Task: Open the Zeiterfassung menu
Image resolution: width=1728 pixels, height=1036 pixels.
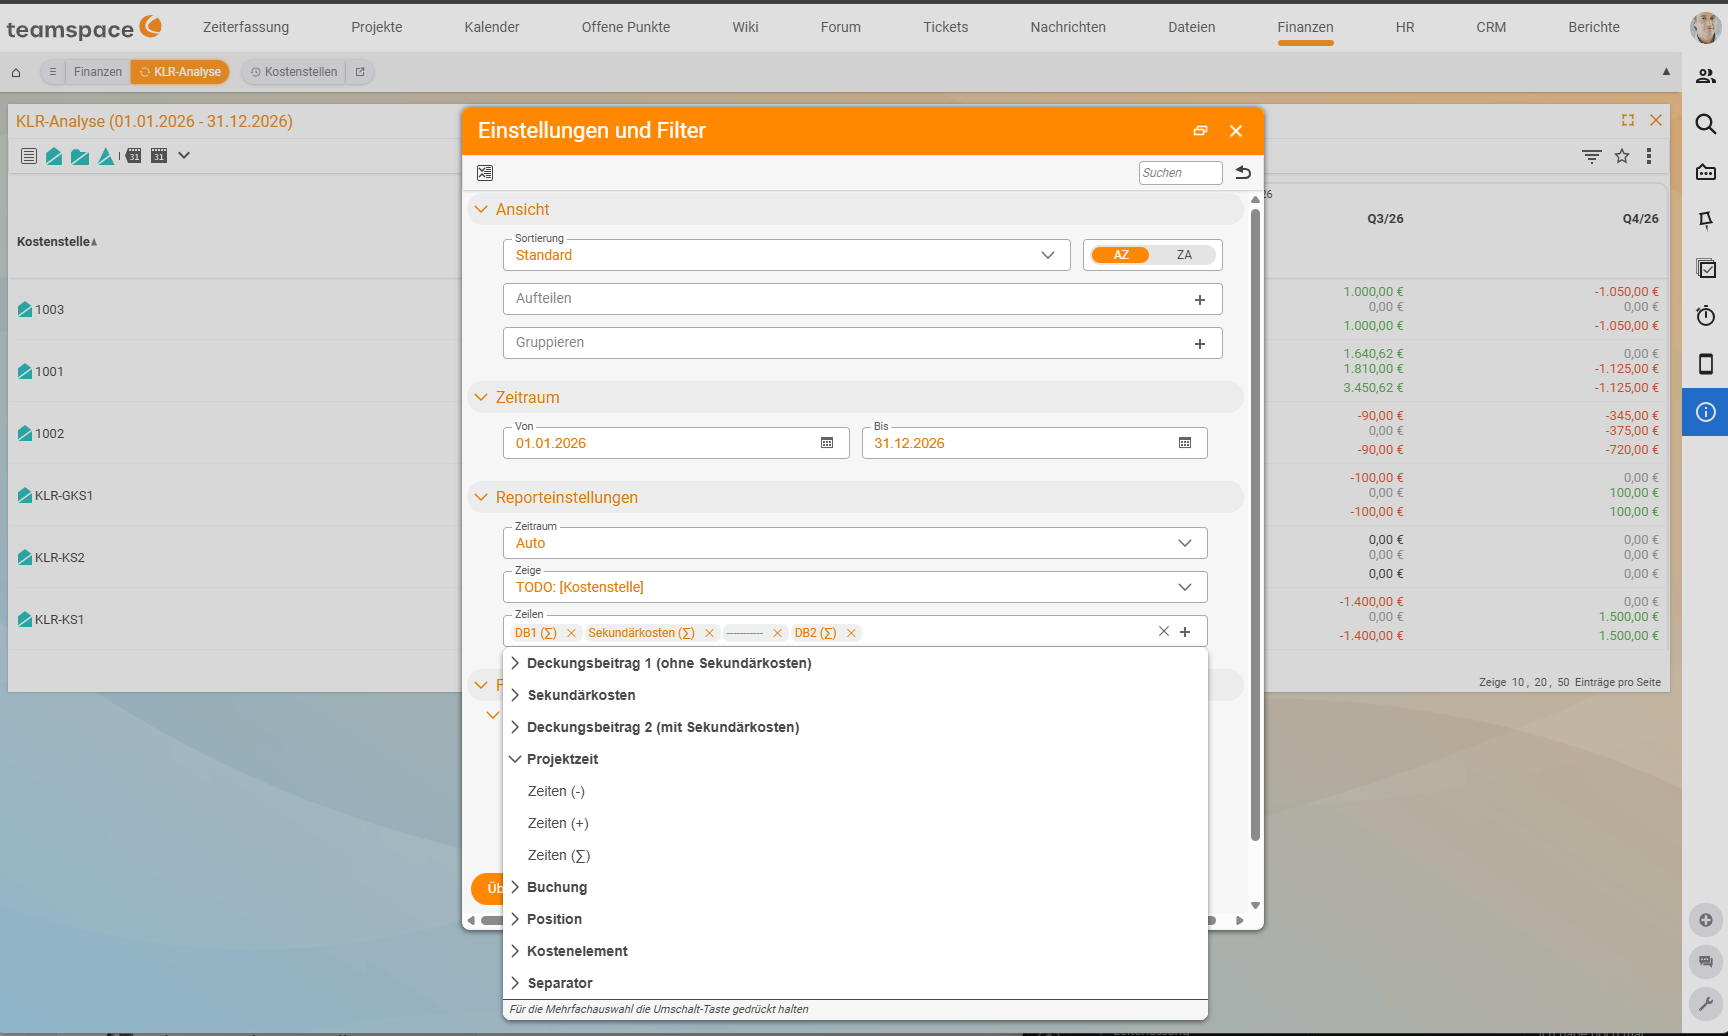Action: coord(246,27)
